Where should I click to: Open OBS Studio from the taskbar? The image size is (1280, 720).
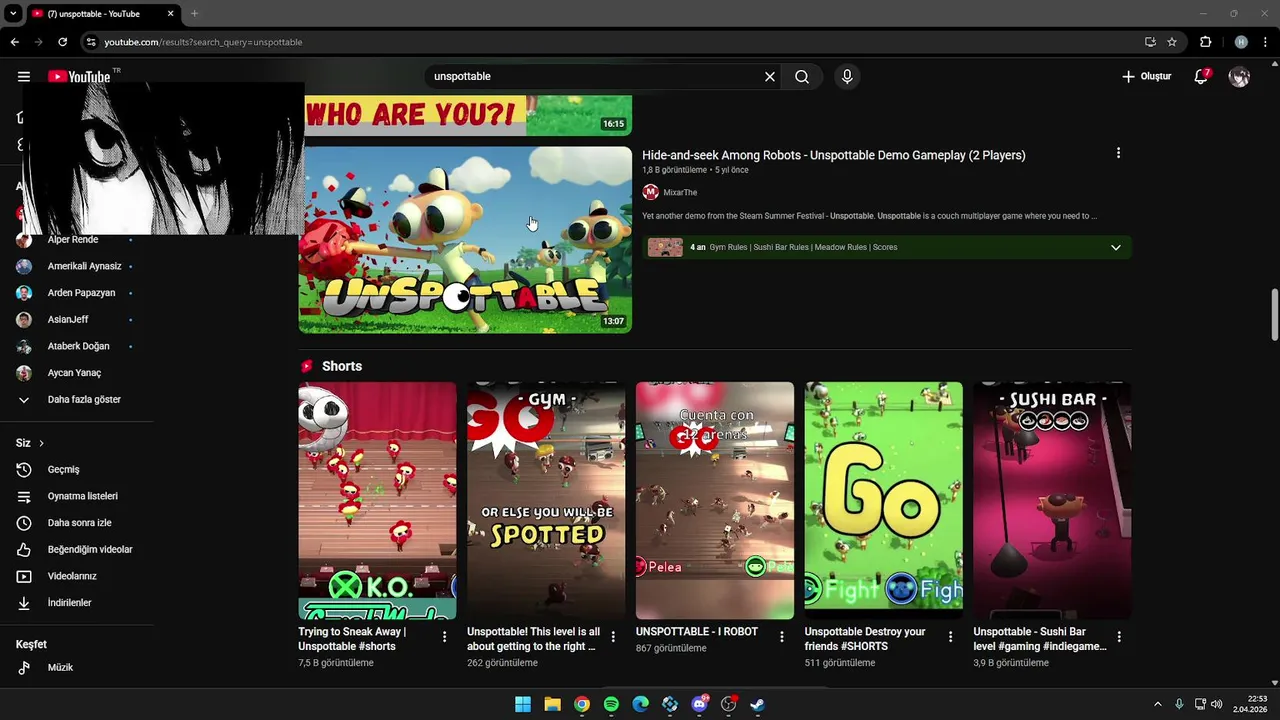[x=729, y=704]
